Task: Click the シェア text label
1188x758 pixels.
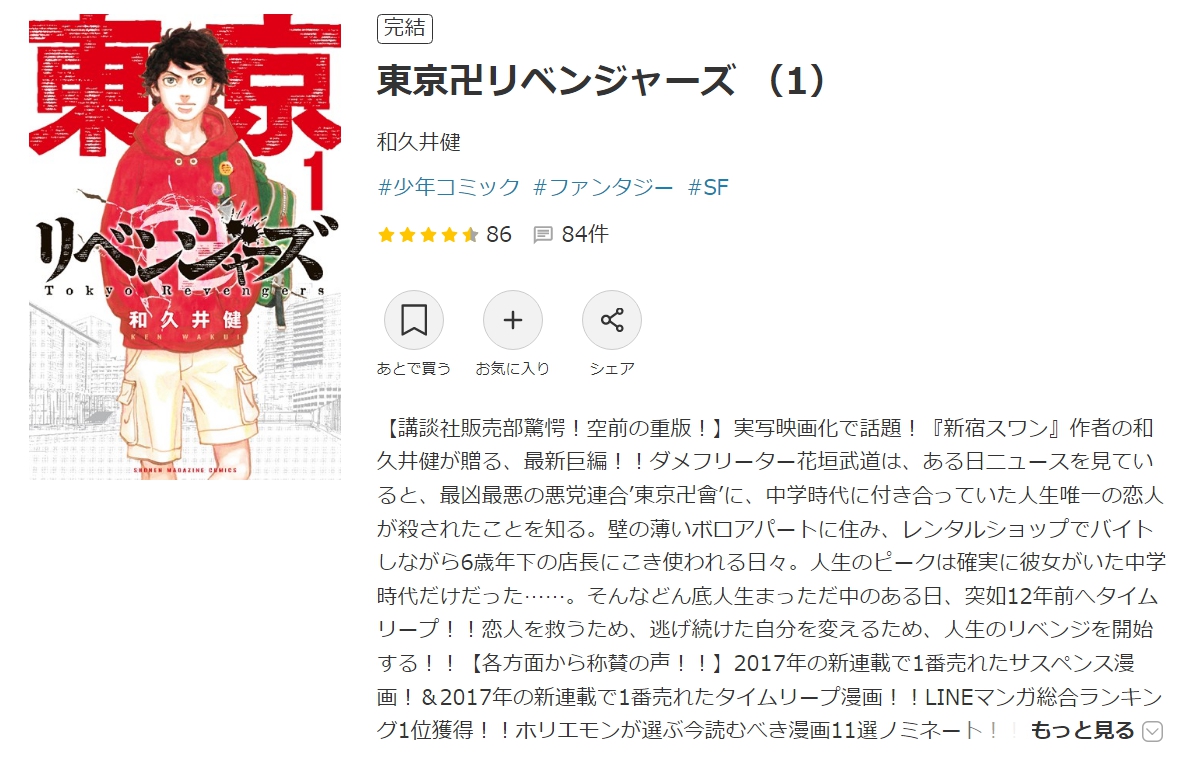Action: (611, 368)
